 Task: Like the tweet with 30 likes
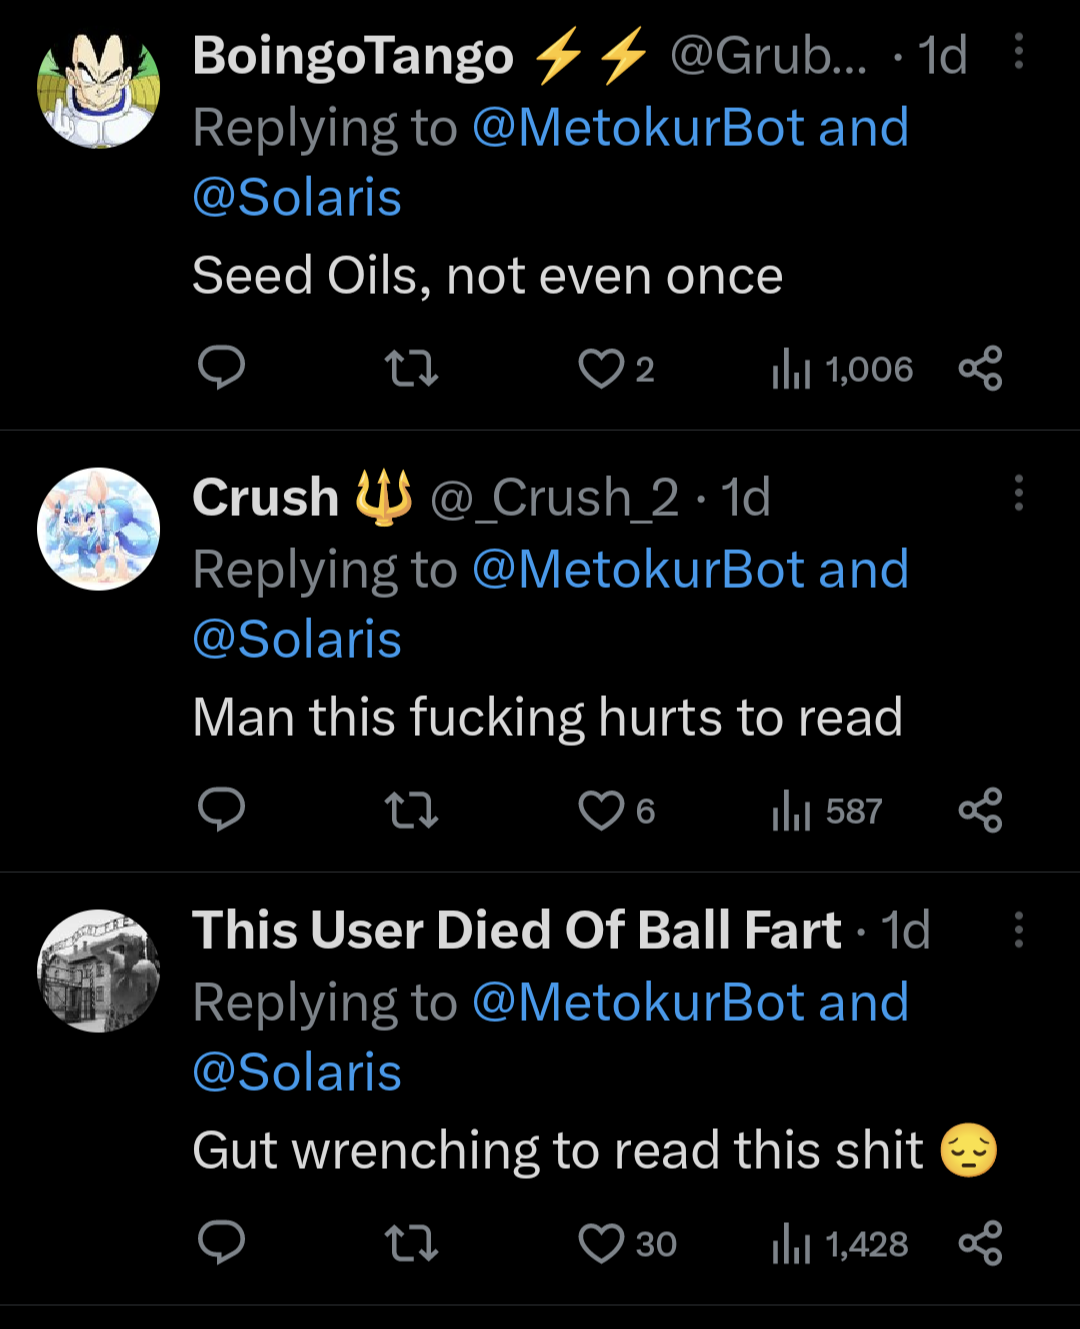click(x=601, y=1244)
